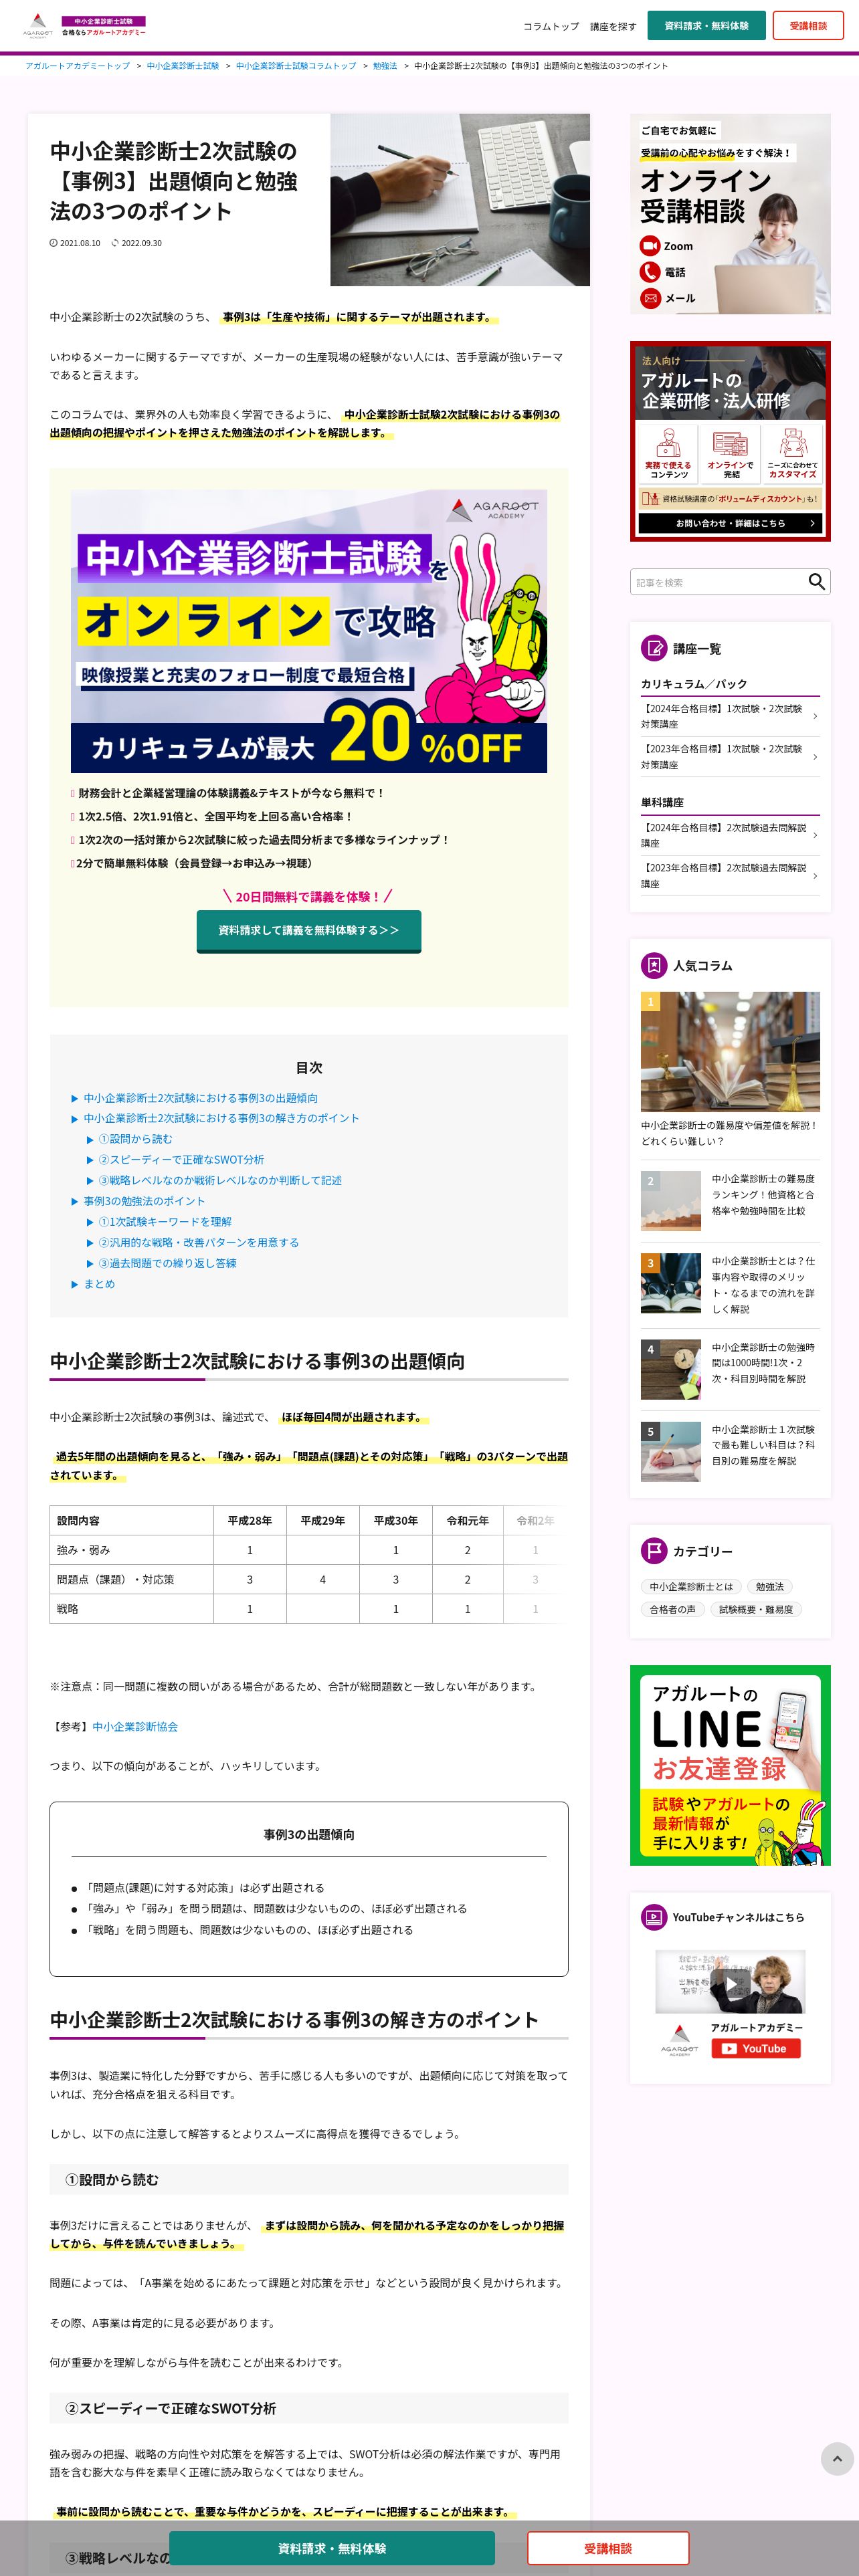Click the YouTube channel heading icon
The width and height of the screenshot is (859, 2576).
pos(653,1917)
